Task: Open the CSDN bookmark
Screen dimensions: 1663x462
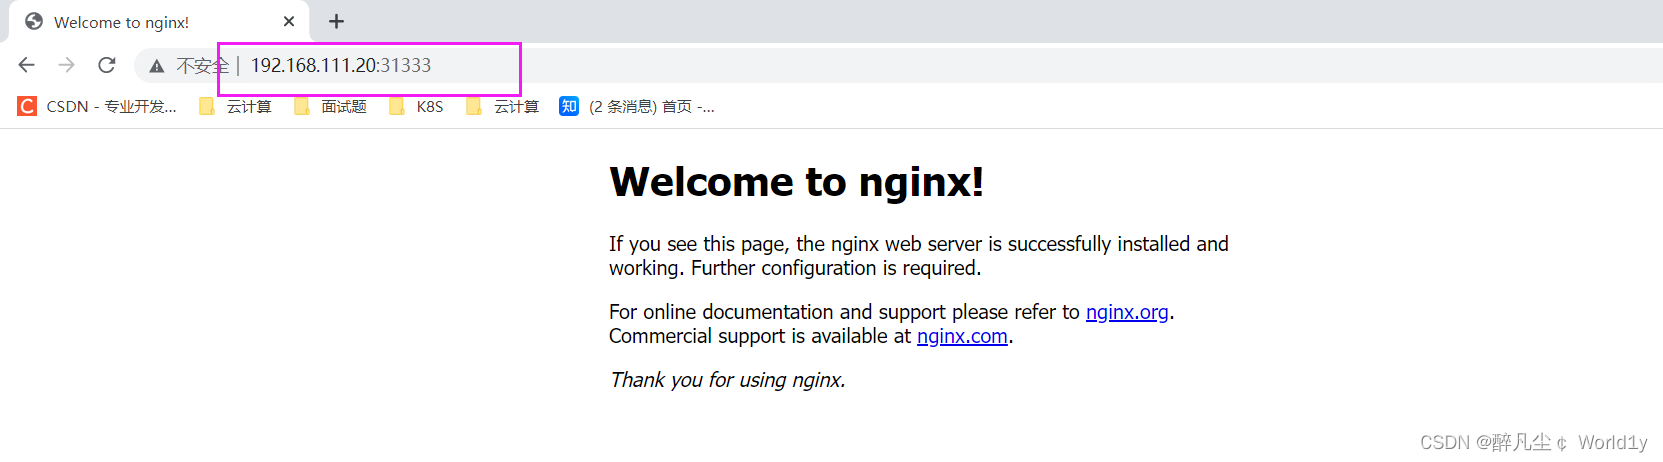Action: click(x=98, y=106)
